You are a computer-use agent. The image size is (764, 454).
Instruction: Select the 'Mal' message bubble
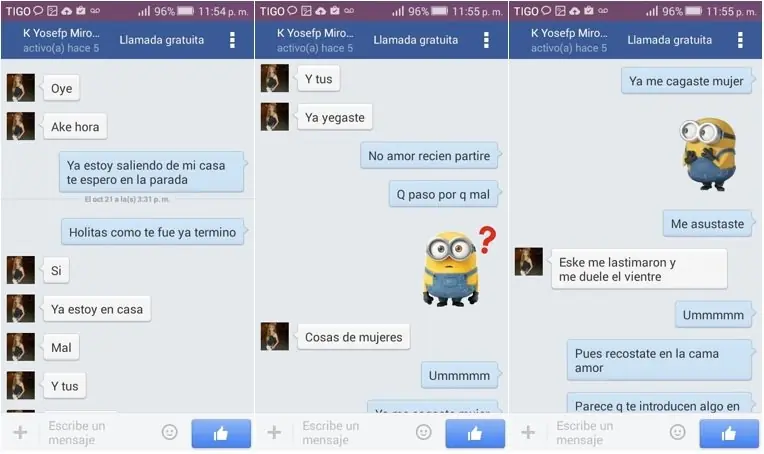tap(61, 347)
